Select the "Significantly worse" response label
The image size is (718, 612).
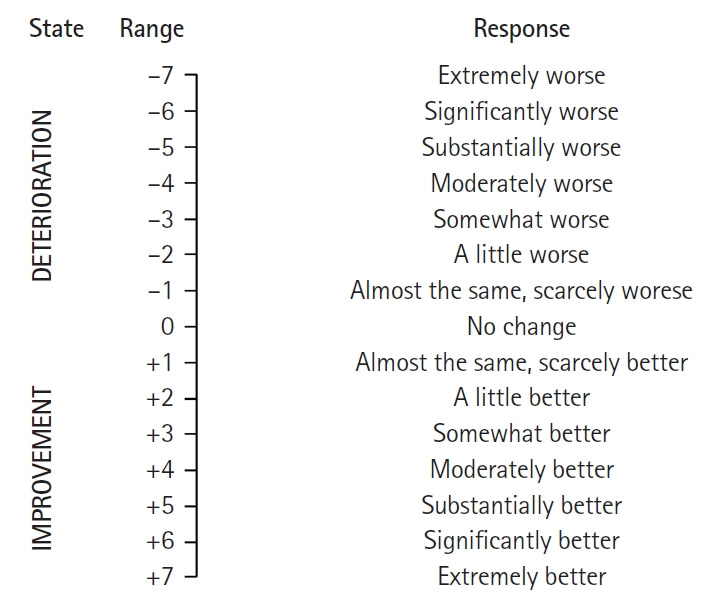point(521,111)
